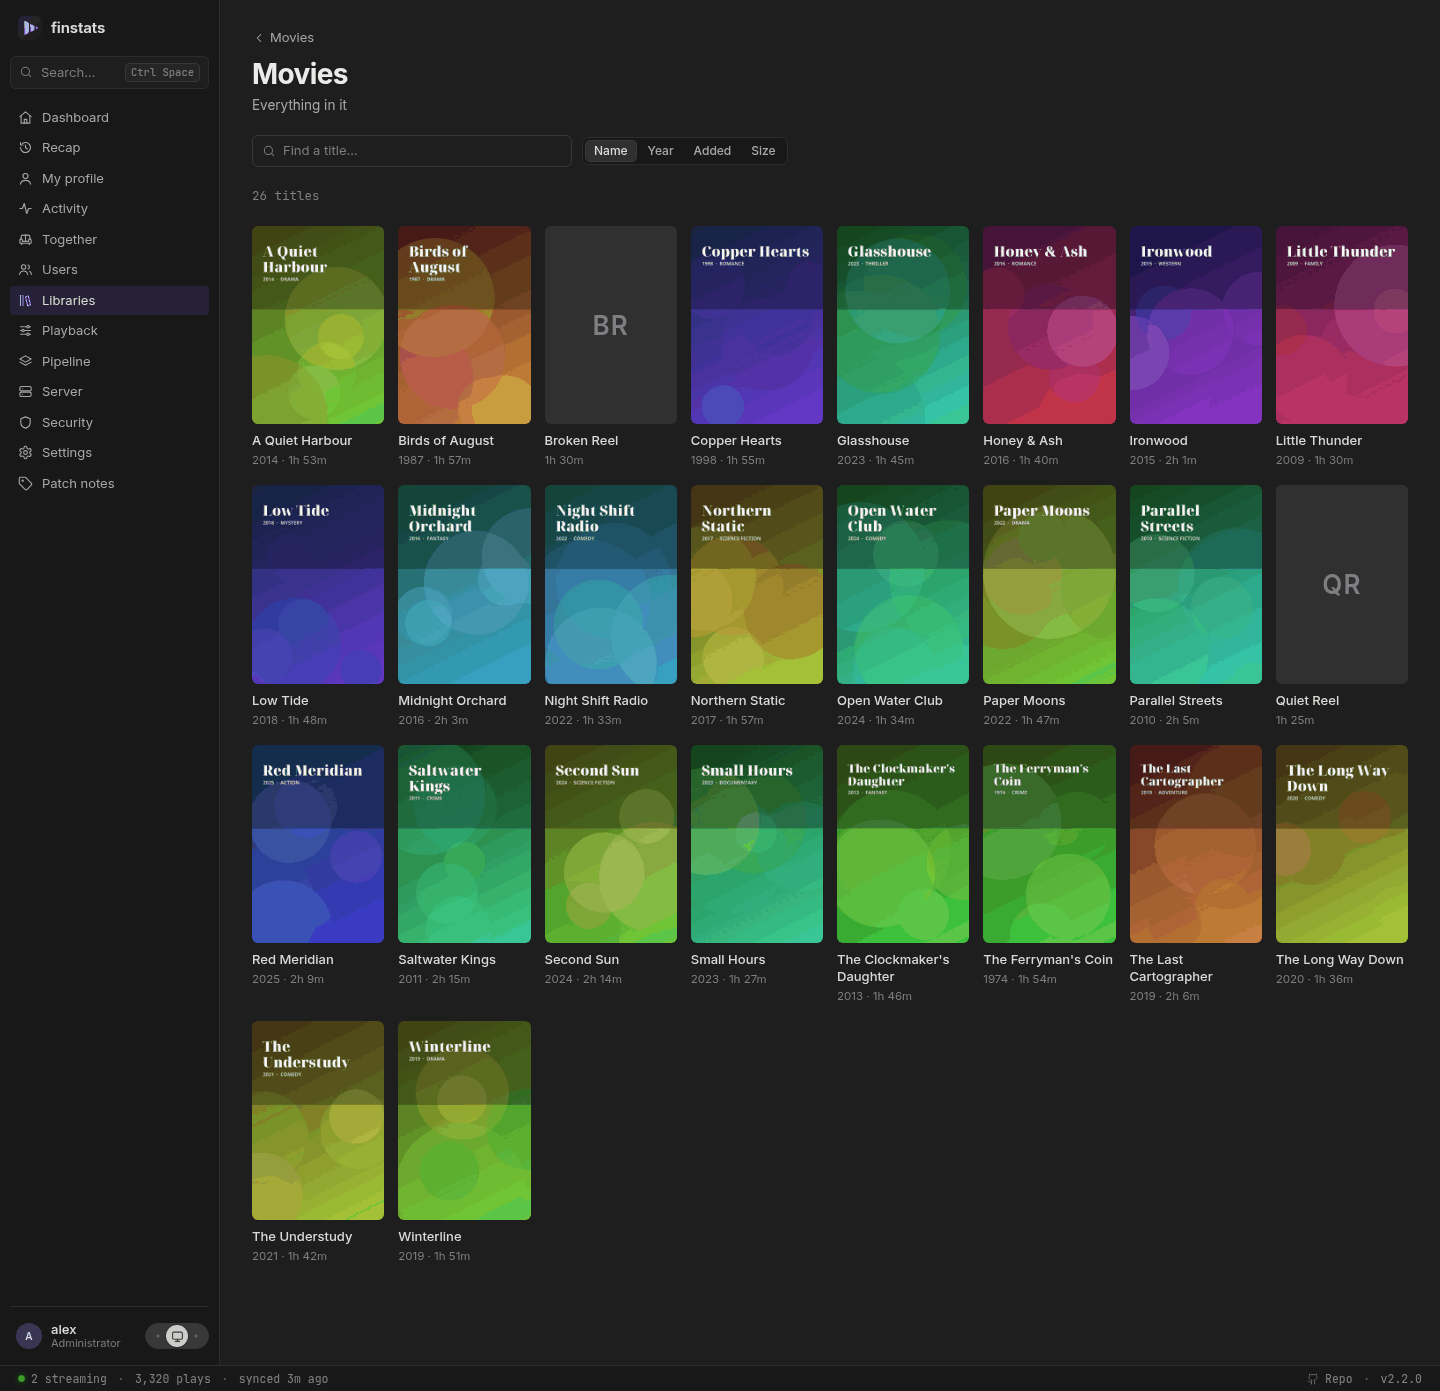The width and height of the screenshot is (1440, 1391).
Task: Open the Settings gear icon
Action: (26, 453)
